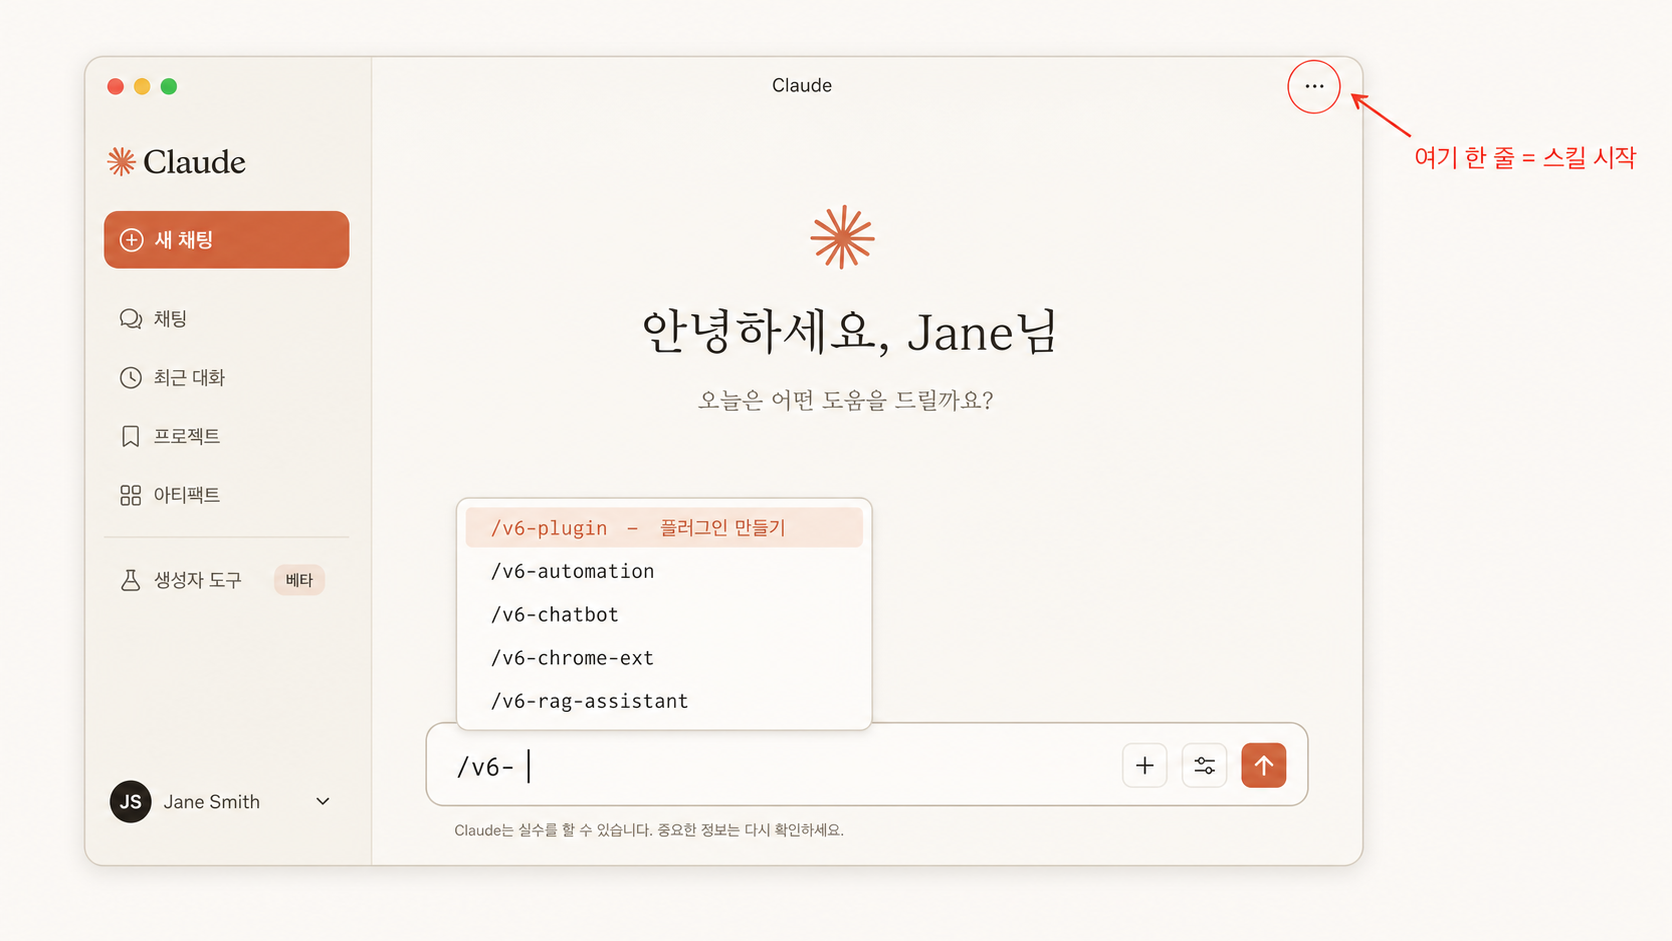Open 최근 대화 recent conversations
The height and width of the screenshot is (941, 1672).
189,378
